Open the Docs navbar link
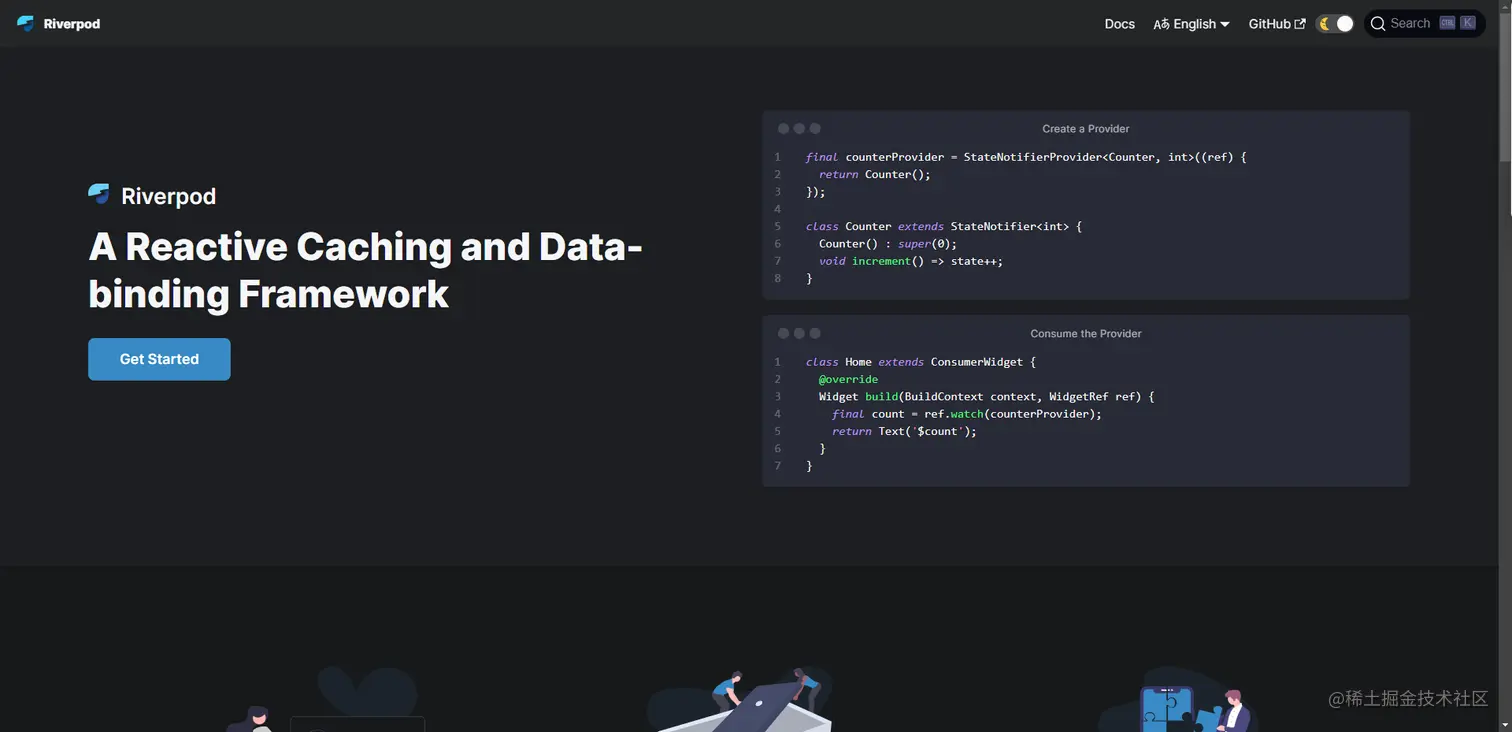Screen dimensions: 1512x732 pyautogui.click(x=1120, y=24)
